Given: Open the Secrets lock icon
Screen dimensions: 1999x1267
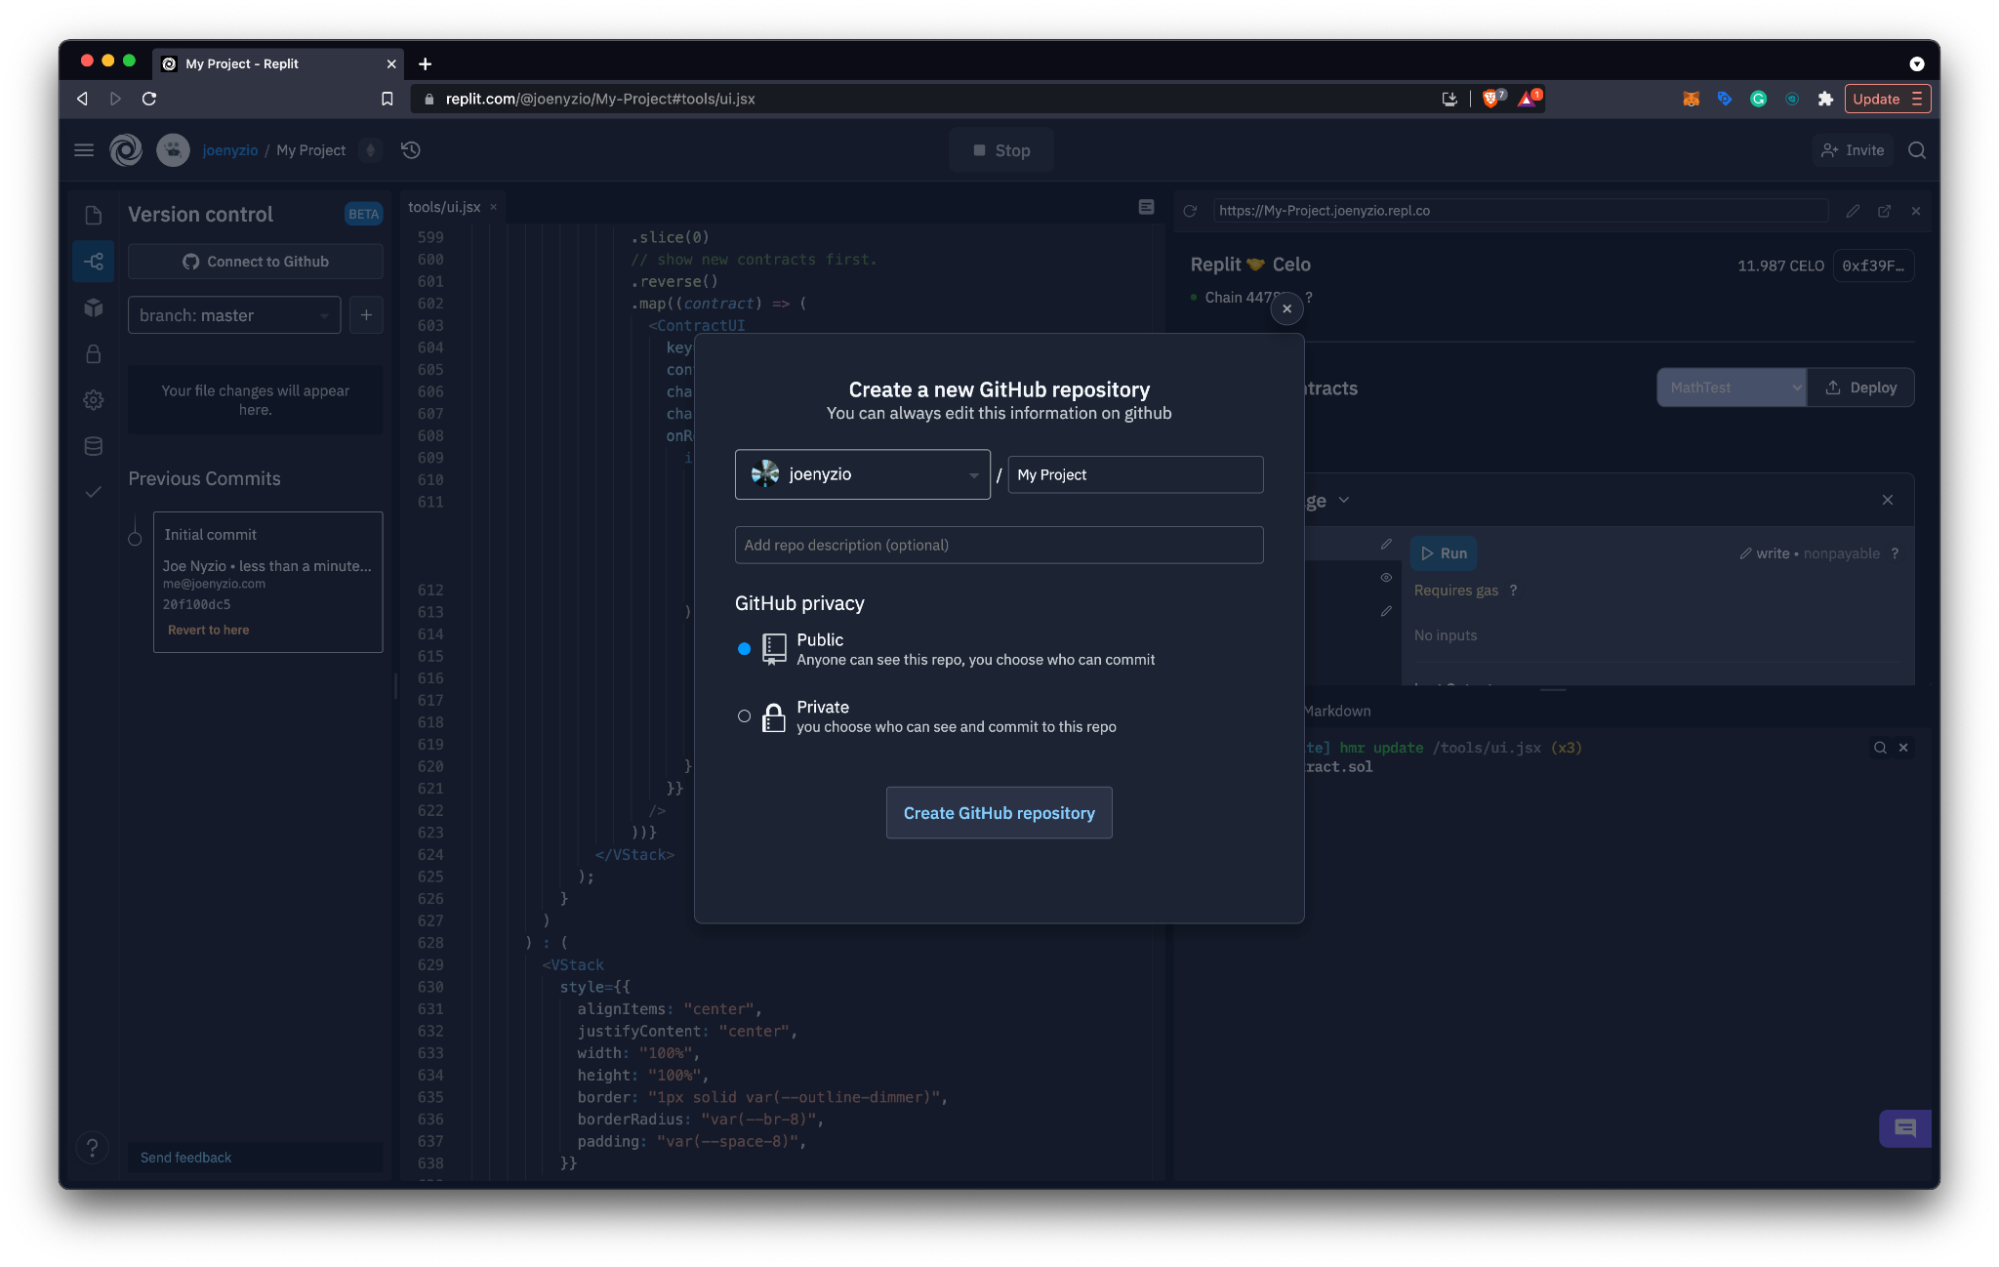Looking at the screenshot, I should click(x=93, y=354).
